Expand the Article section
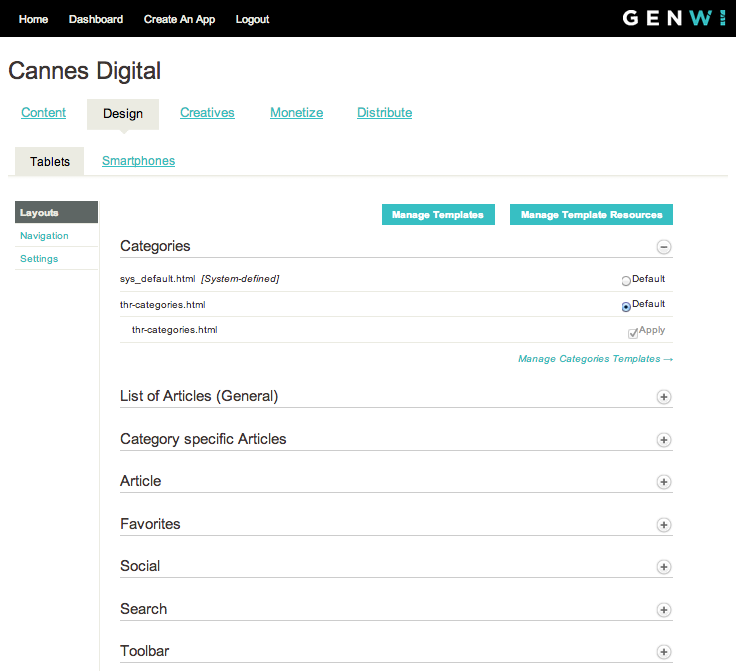The image size is (736, 671). [x=663, y=482]
